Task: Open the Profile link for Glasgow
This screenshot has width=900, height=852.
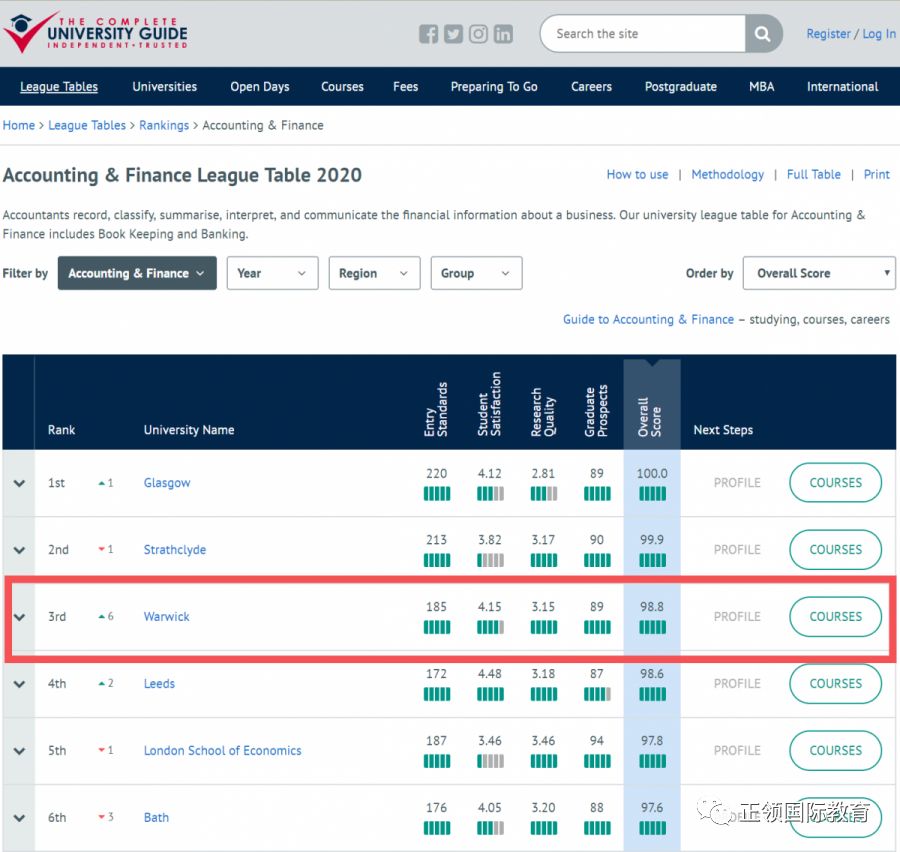Action: coord(737,483)
